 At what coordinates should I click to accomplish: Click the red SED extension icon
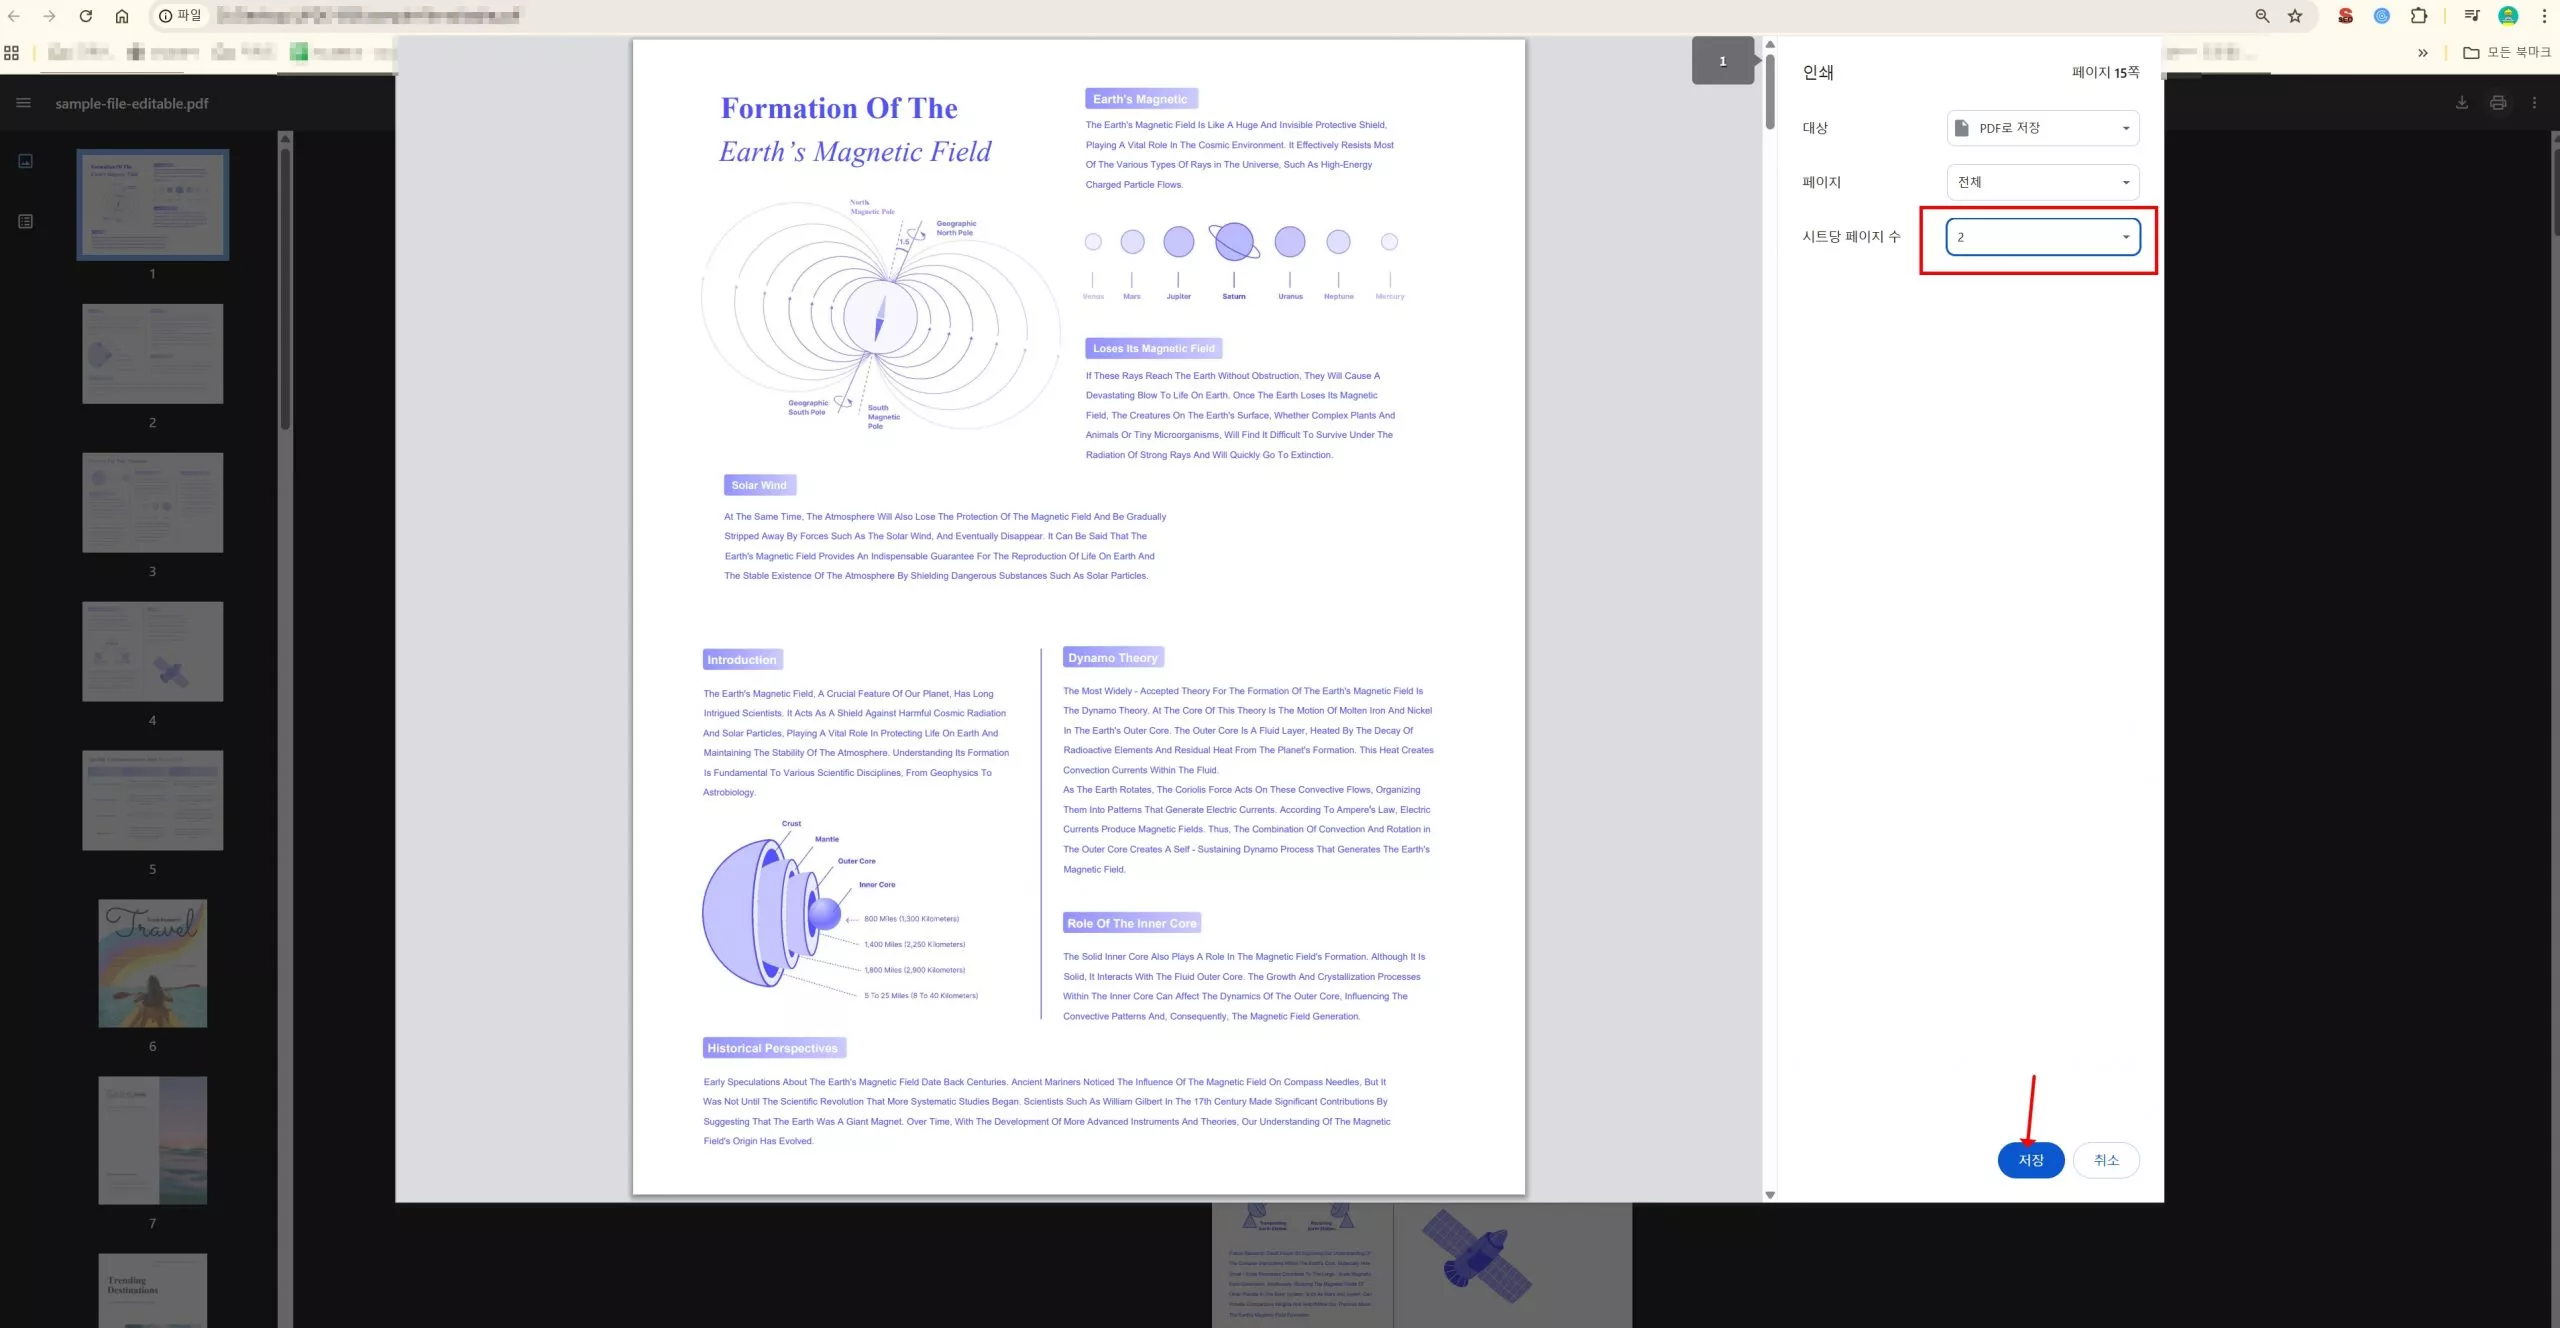click(x=2346, y=15)
